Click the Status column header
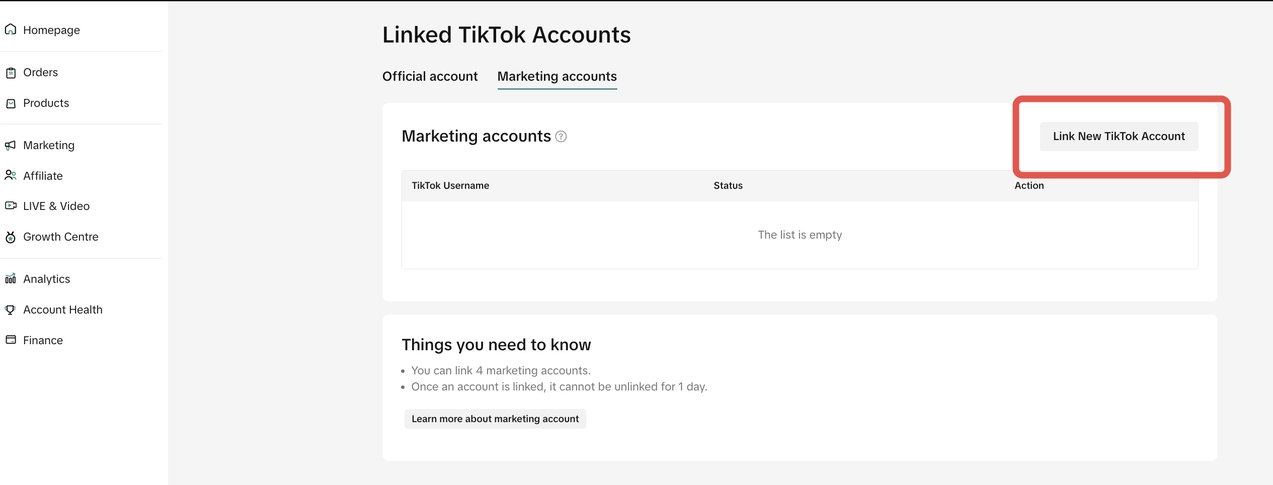This screenshot has width=1273, height=485. click(x=728, y=186)
